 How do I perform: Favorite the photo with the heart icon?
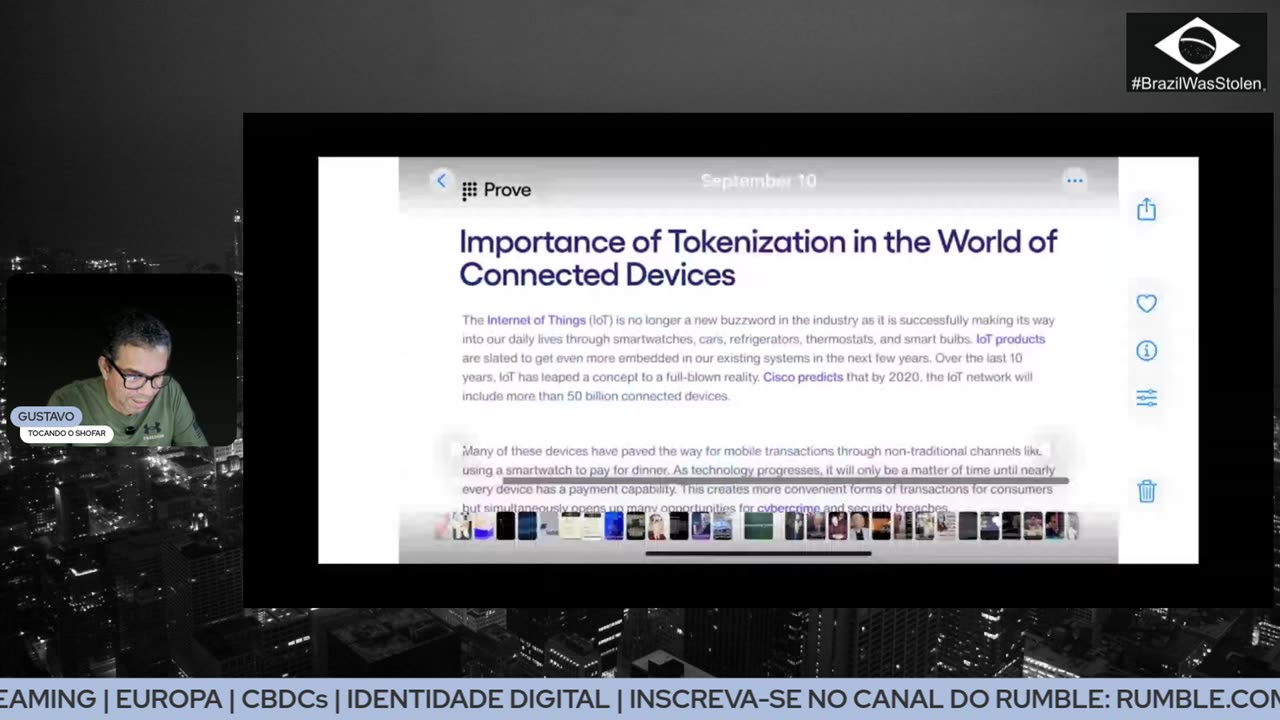pos(1146,303)
